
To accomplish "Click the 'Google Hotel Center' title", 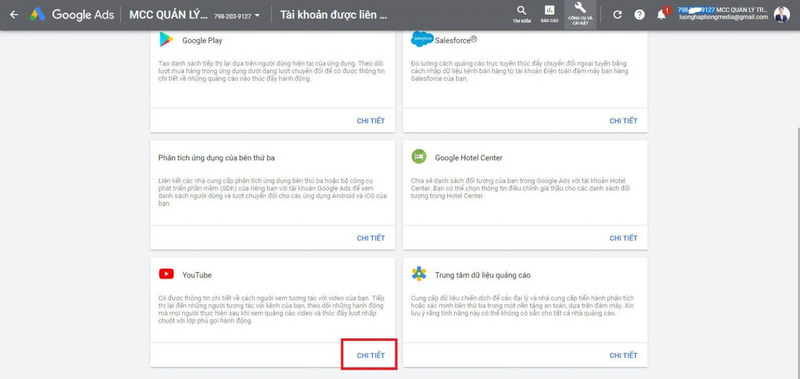I will [468, 158].
